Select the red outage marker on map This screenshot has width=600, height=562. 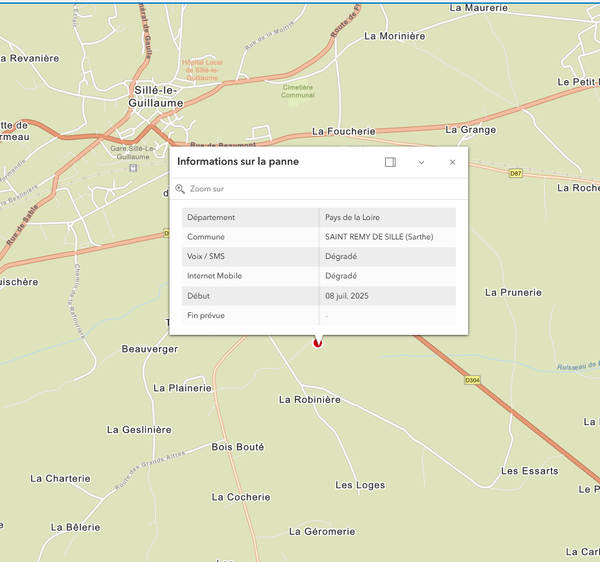pos(318,343)
